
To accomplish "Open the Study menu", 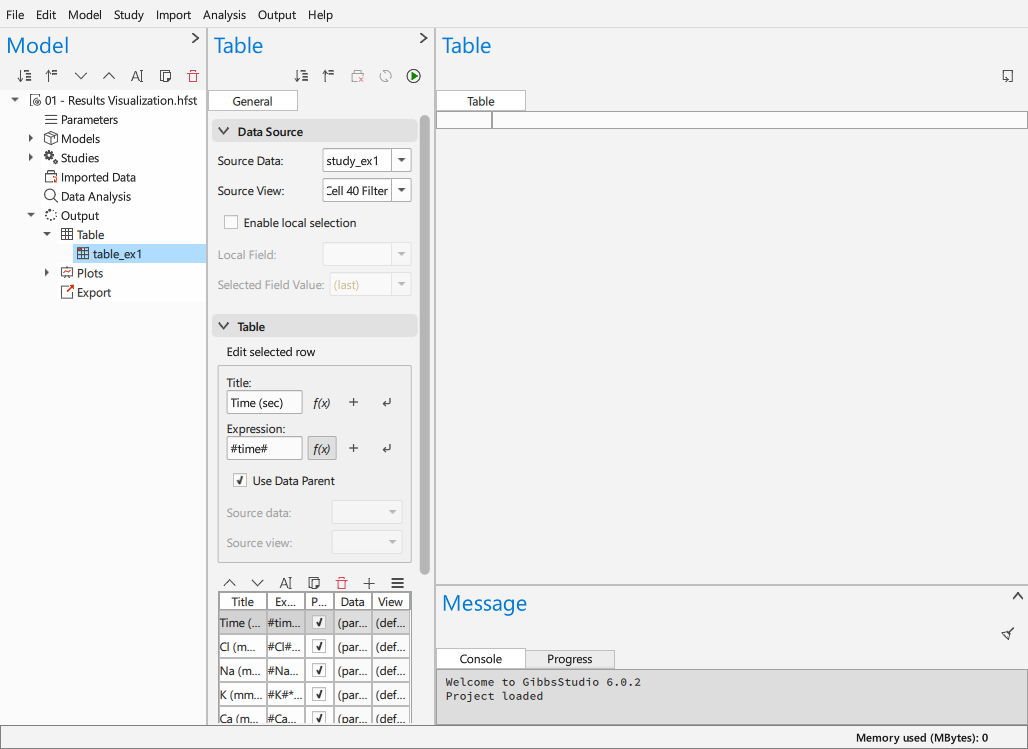I will pyautogui.click(x=128, y=14).
